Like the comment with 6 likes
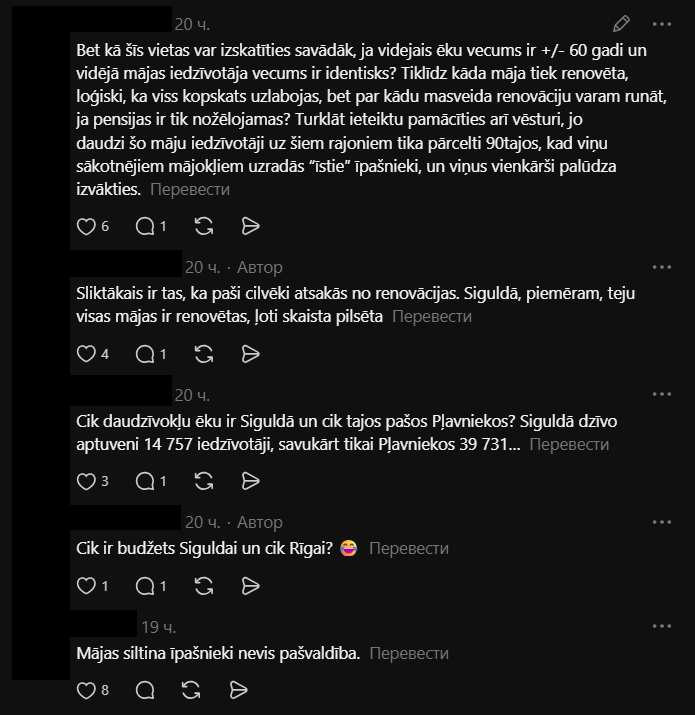695x715 pixels. pos(86,226)
